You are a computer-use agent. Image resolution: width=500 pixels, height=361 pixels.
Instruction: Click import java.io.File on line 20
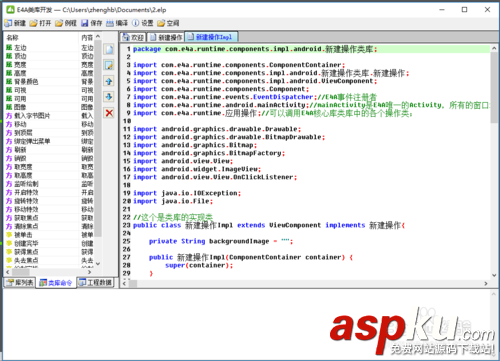[173, 201]
